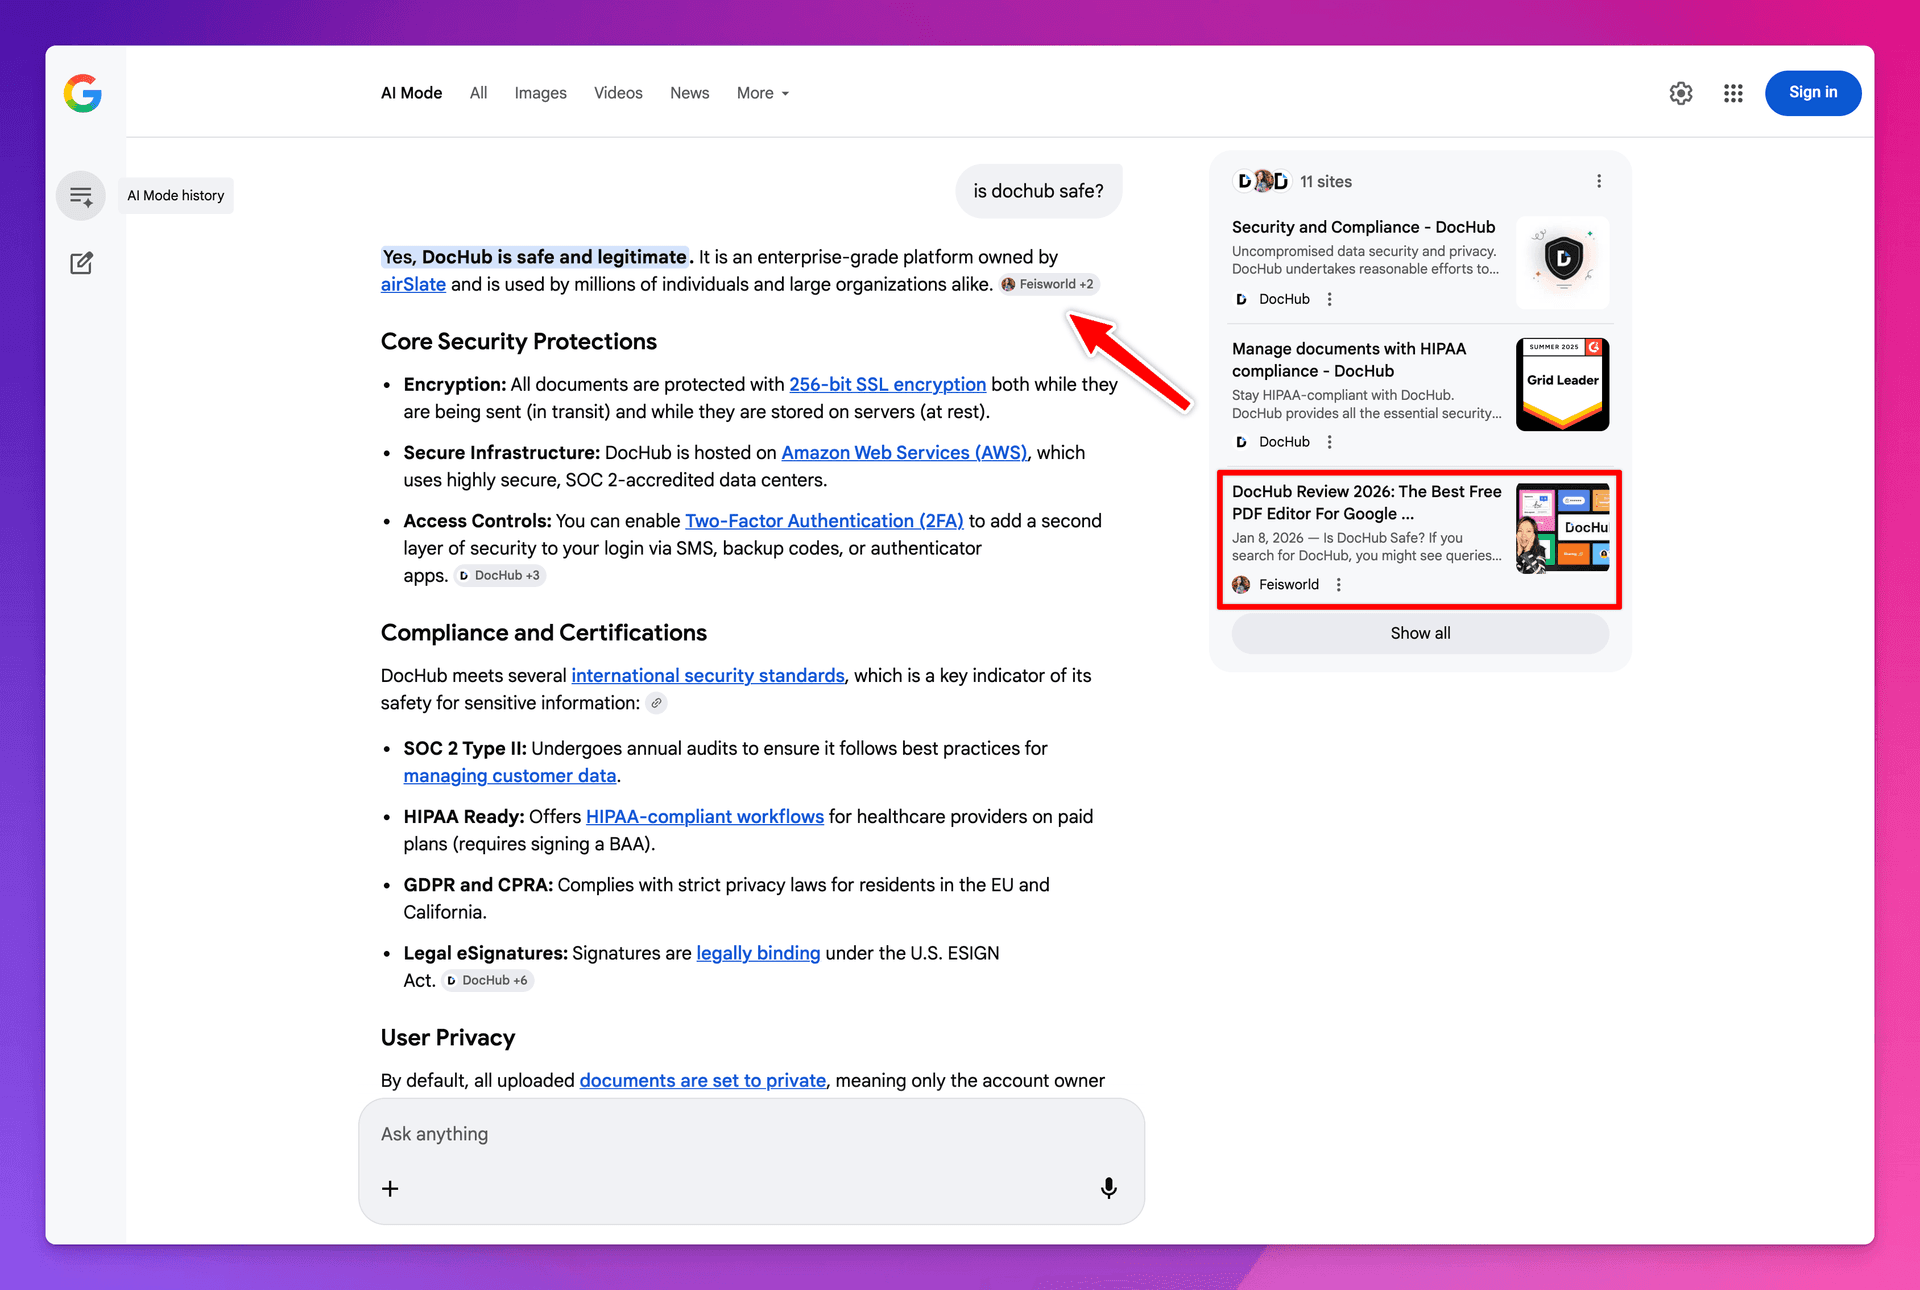The image size is (1920, 1290).
Task: Switch to AI Mode tab
Action: tap(411, 93)
